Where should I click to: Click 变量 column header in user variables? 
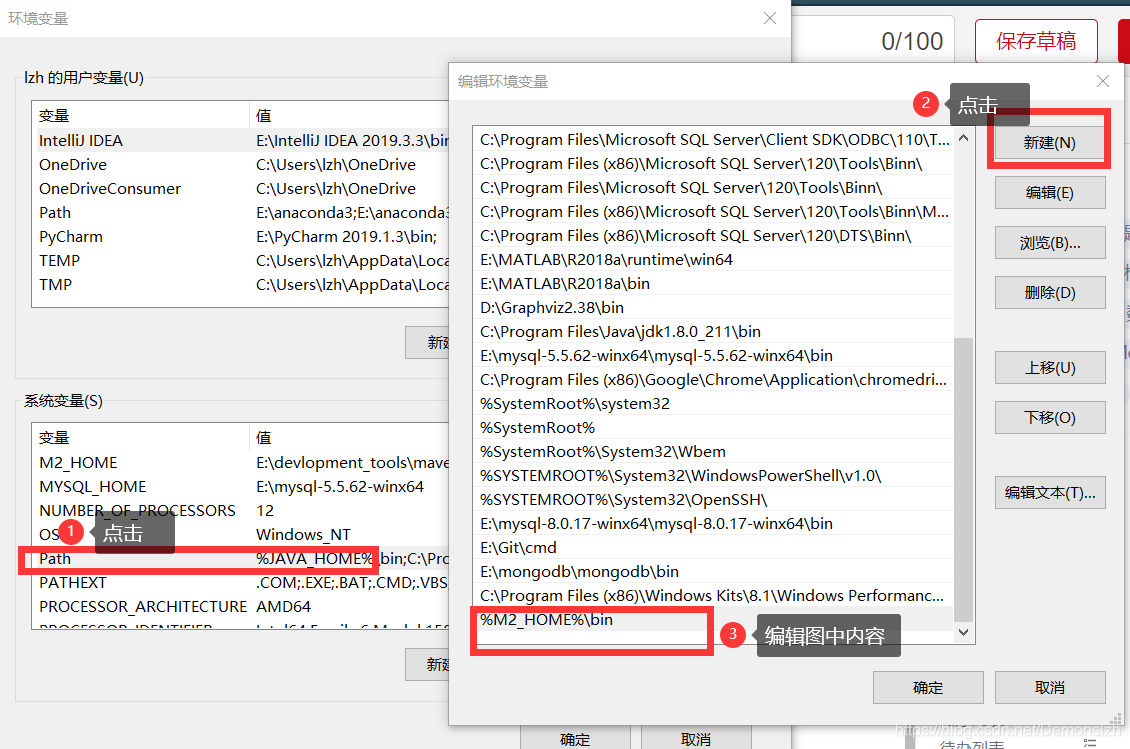(141, 115)
